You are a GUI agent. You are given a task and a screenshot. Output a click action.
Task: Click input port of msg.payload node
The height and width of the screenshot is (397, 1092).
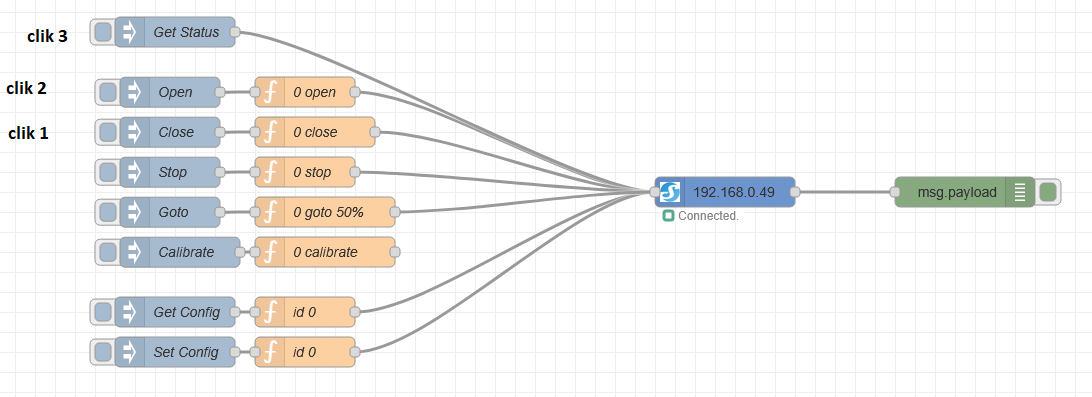(x=895, y=192)
